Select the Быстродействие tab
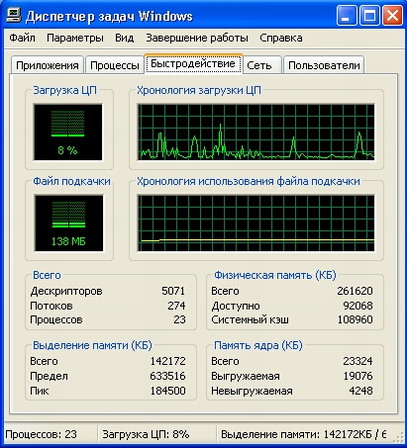 pos(193,63)
